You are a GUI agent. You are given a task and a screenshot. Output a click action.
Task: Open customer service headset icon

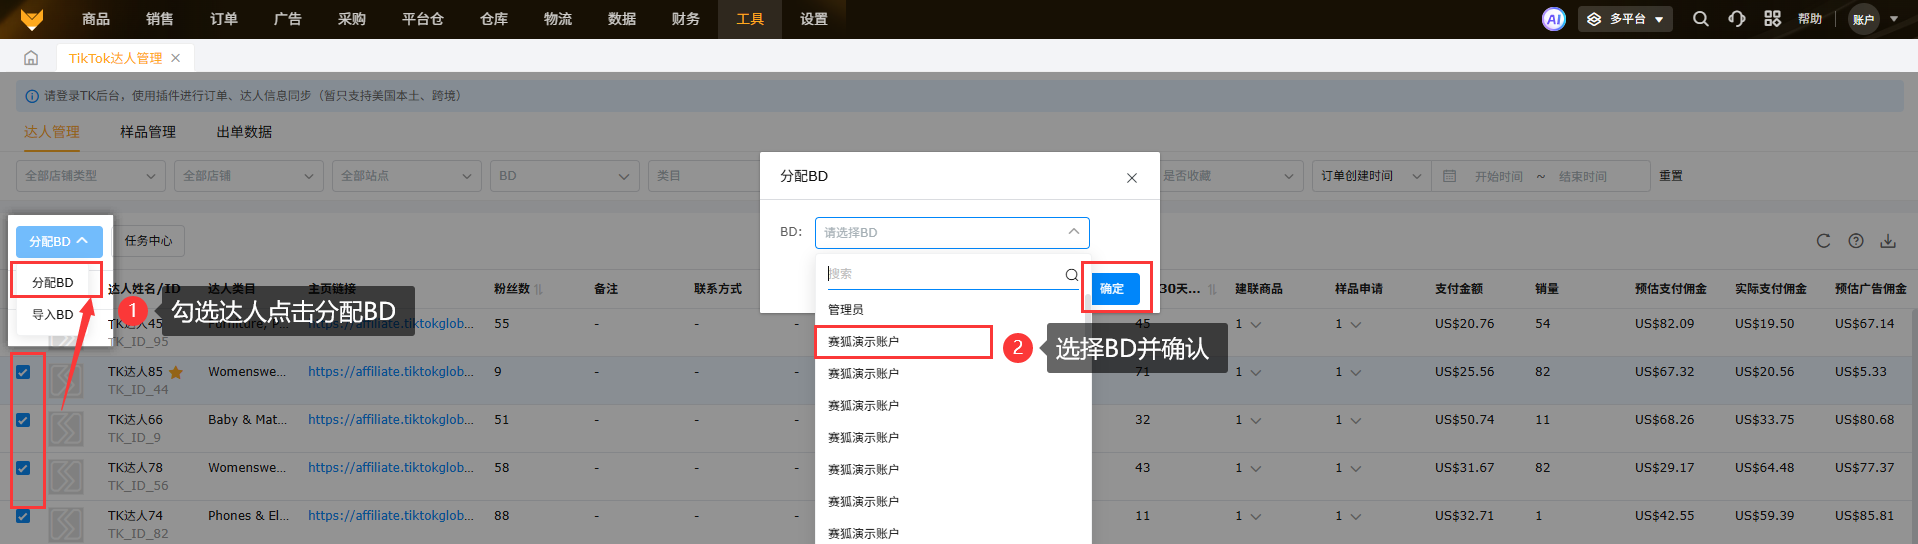tap(1736, 19)
